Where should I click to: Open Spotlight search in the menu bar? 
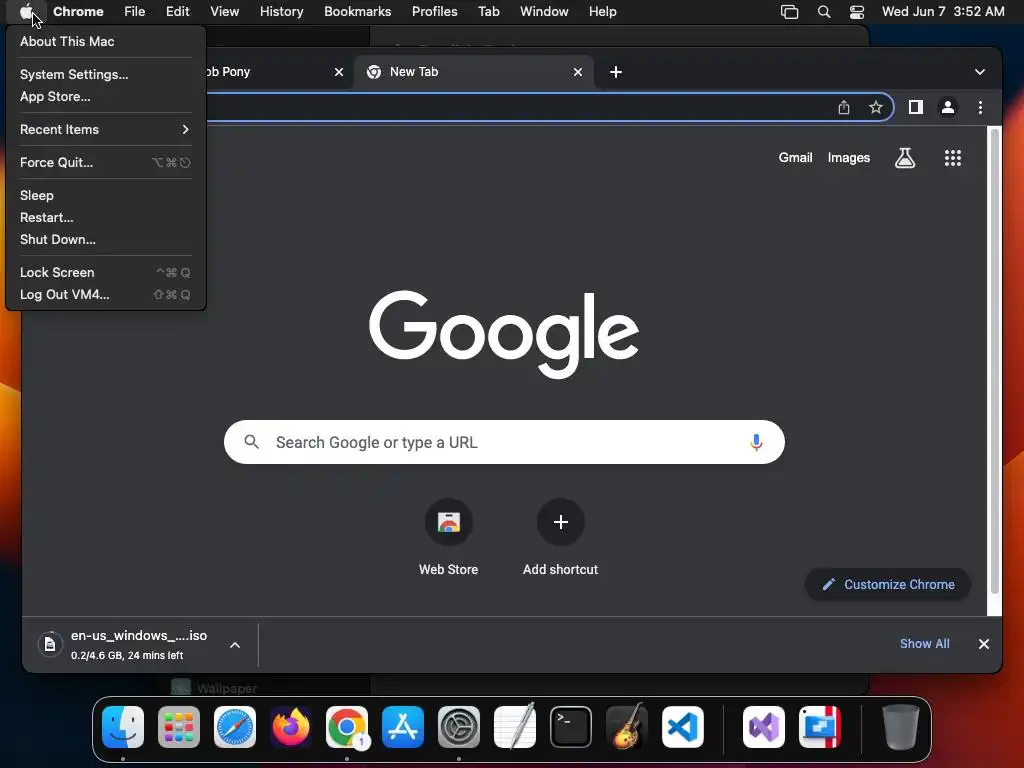point(824,12)
